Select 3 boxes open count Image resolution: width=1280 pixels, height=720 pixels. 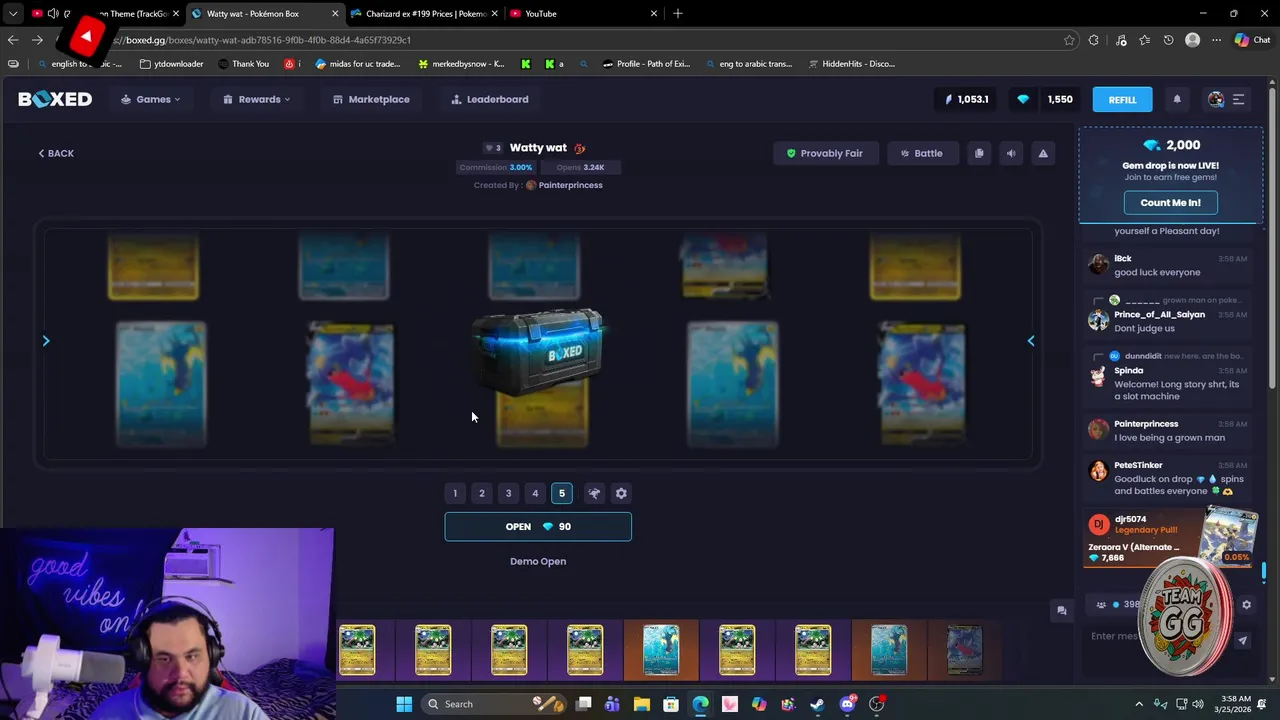click(508, 493)
